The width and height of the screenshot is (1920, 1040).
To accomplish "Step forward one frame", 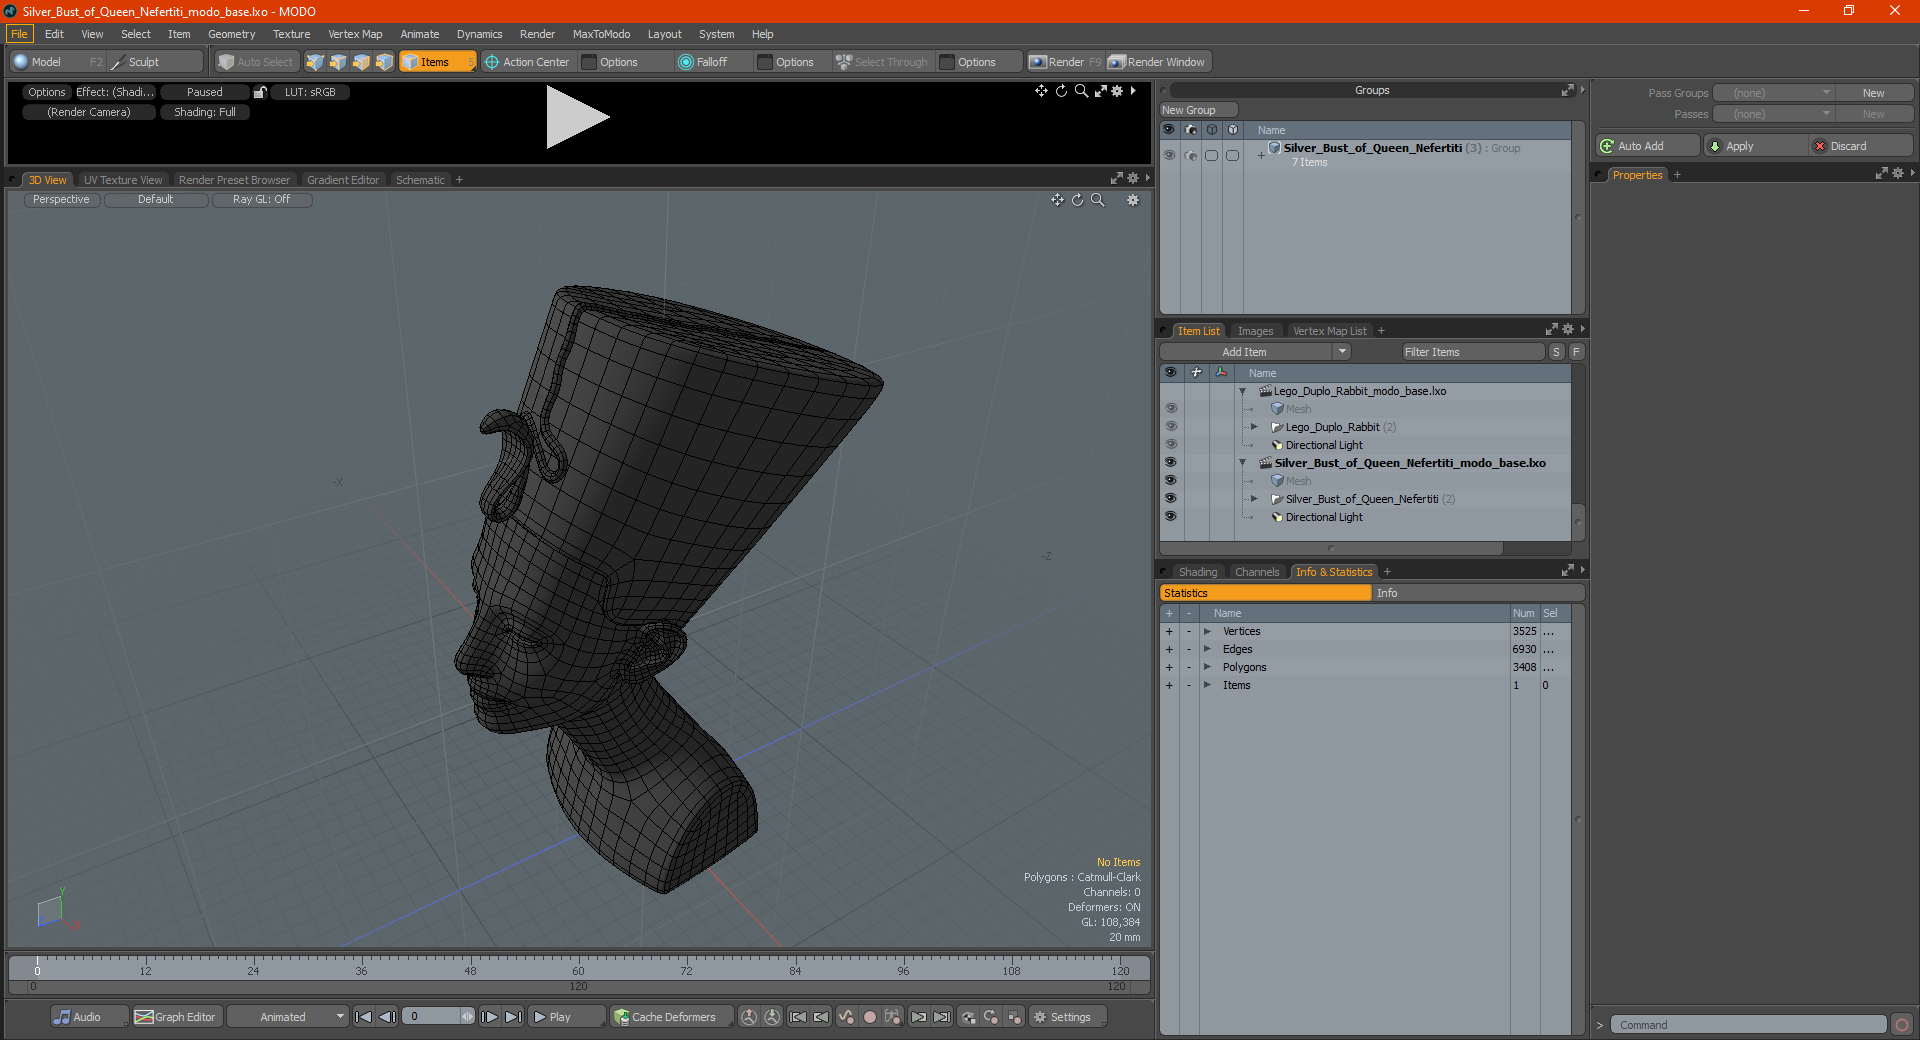I will [x=490, y=1017].
